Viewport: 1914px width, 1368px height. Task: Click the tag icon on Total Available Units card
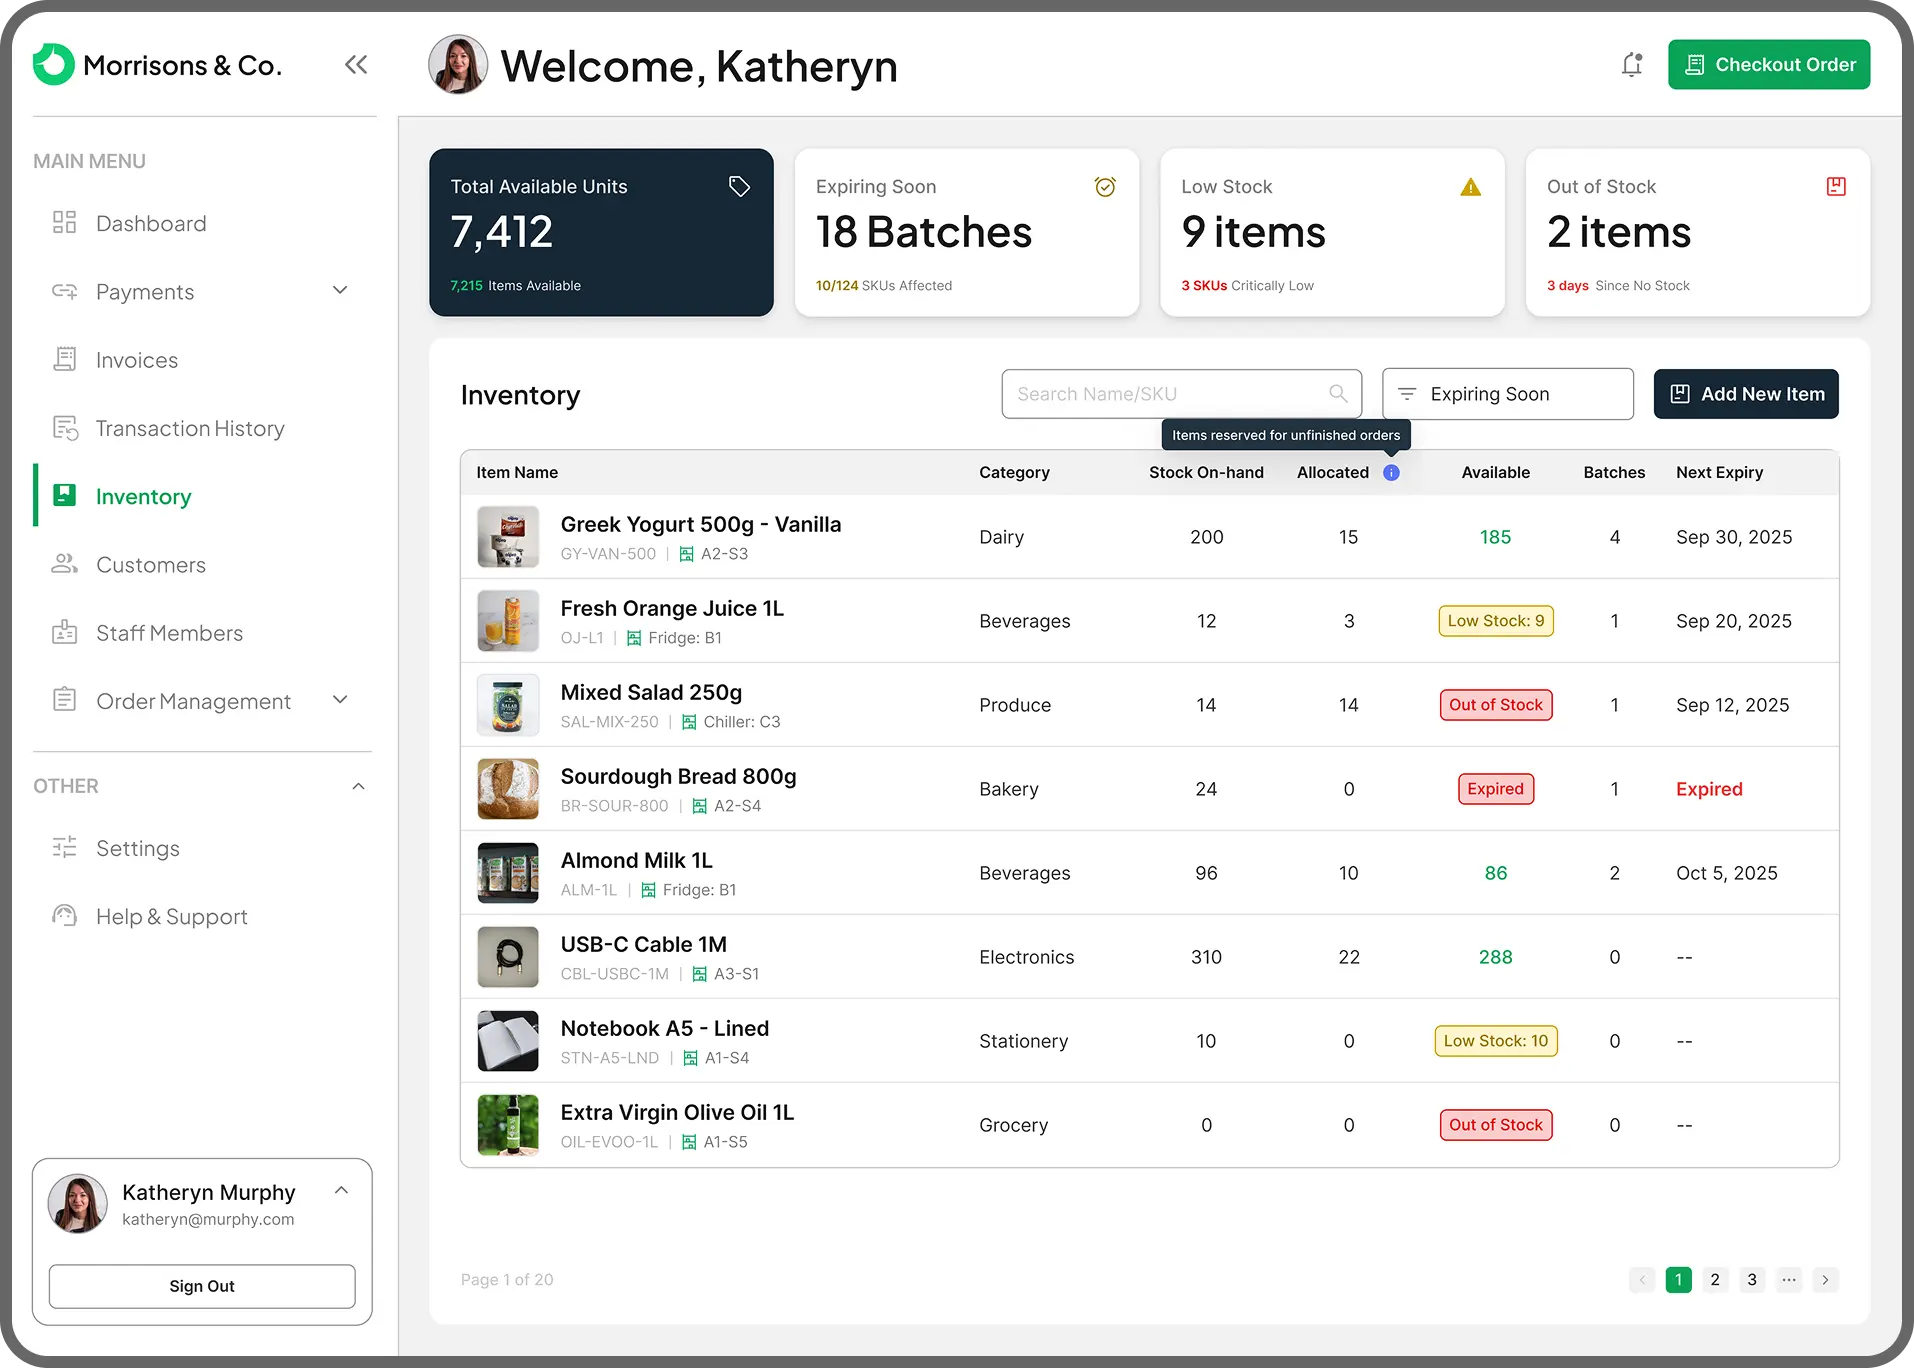click(x=739, y=186)
